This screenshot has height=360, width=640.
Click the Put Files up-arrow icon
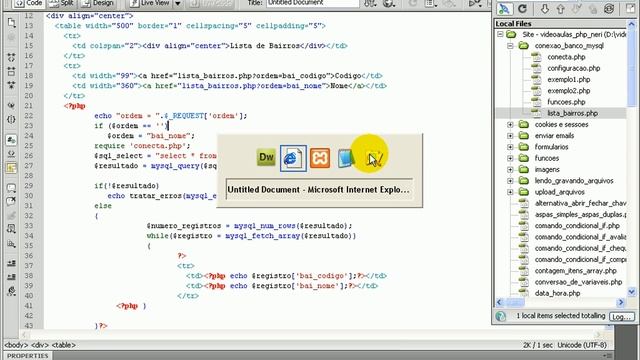coord(560,9)
